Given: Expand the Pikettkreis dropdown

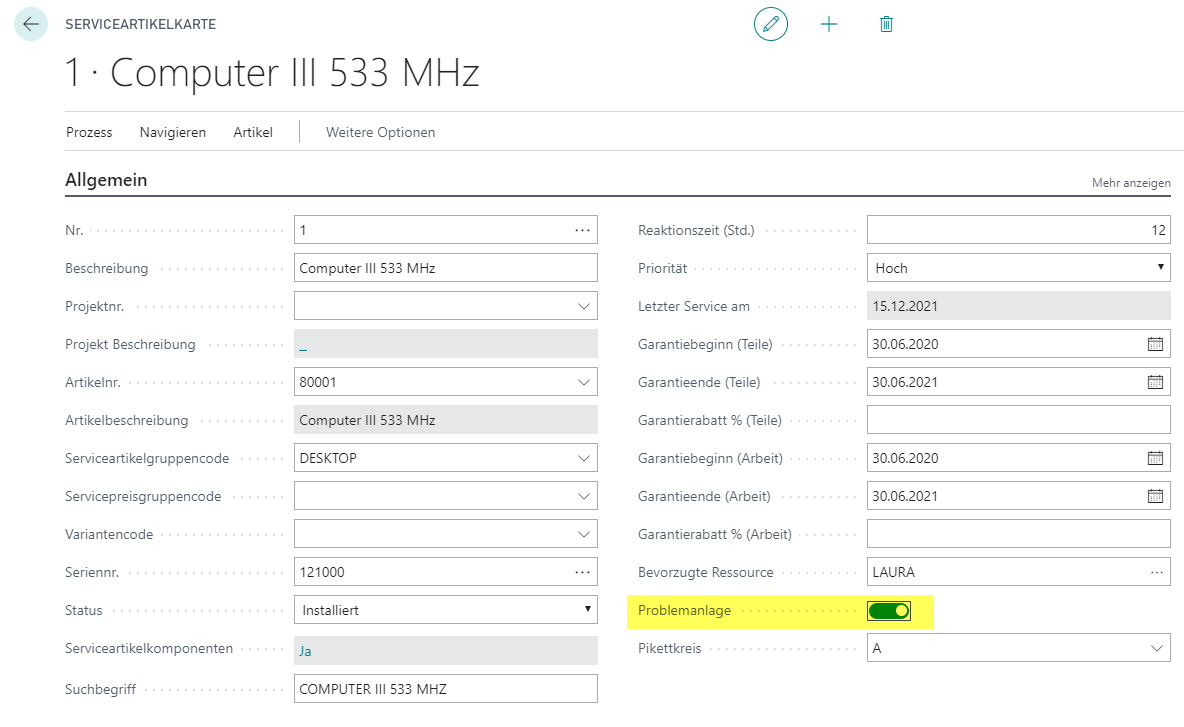Looking at the screenshot, I should [x=1156, y=648].
